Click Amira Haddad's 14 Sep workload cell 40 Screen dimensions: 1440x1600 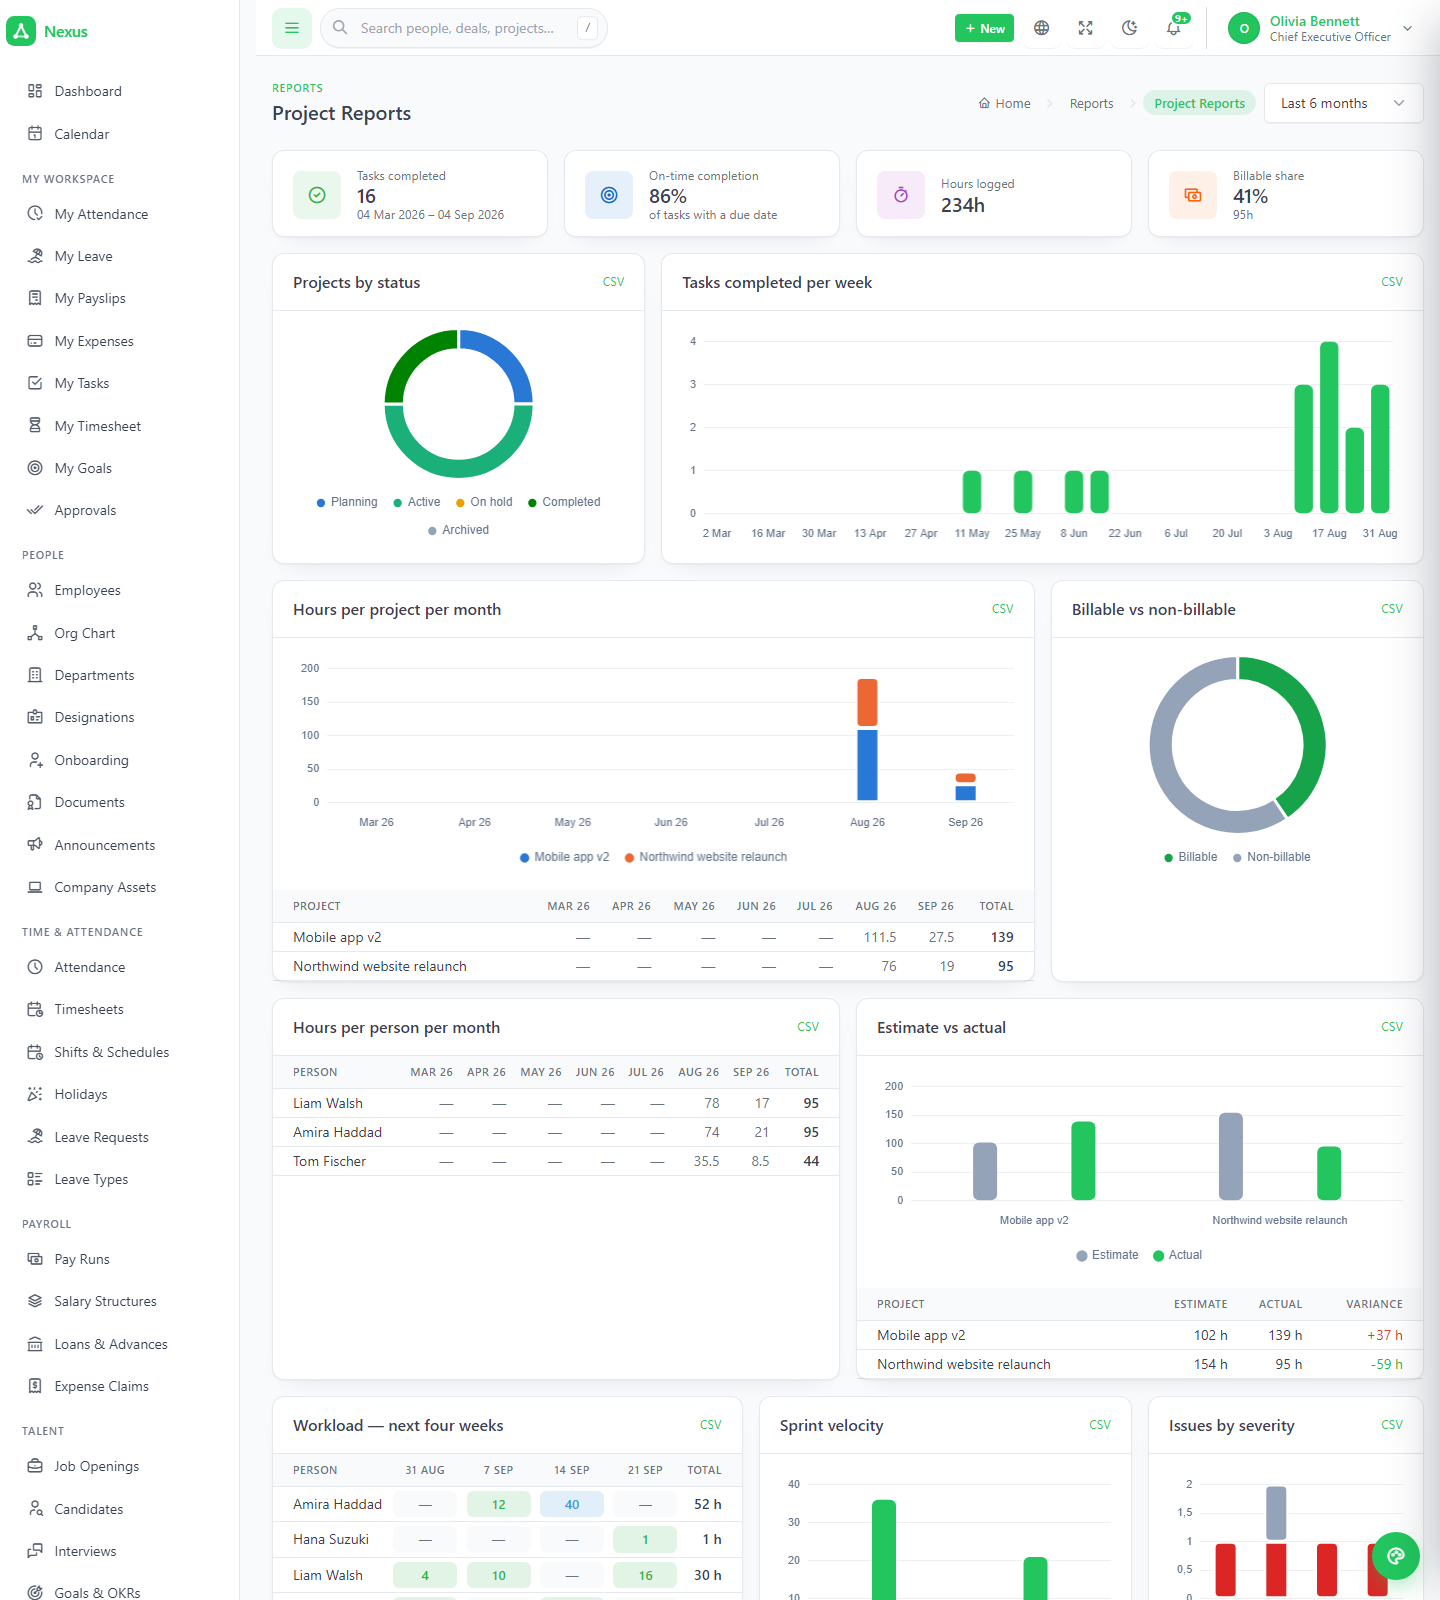click(x=572, y=1504)
